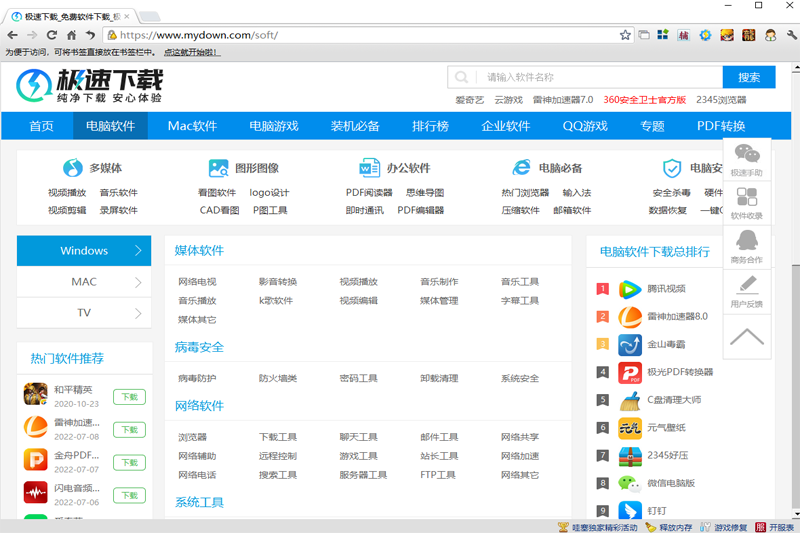Open the 多媒体 category icon

[72, 168]
